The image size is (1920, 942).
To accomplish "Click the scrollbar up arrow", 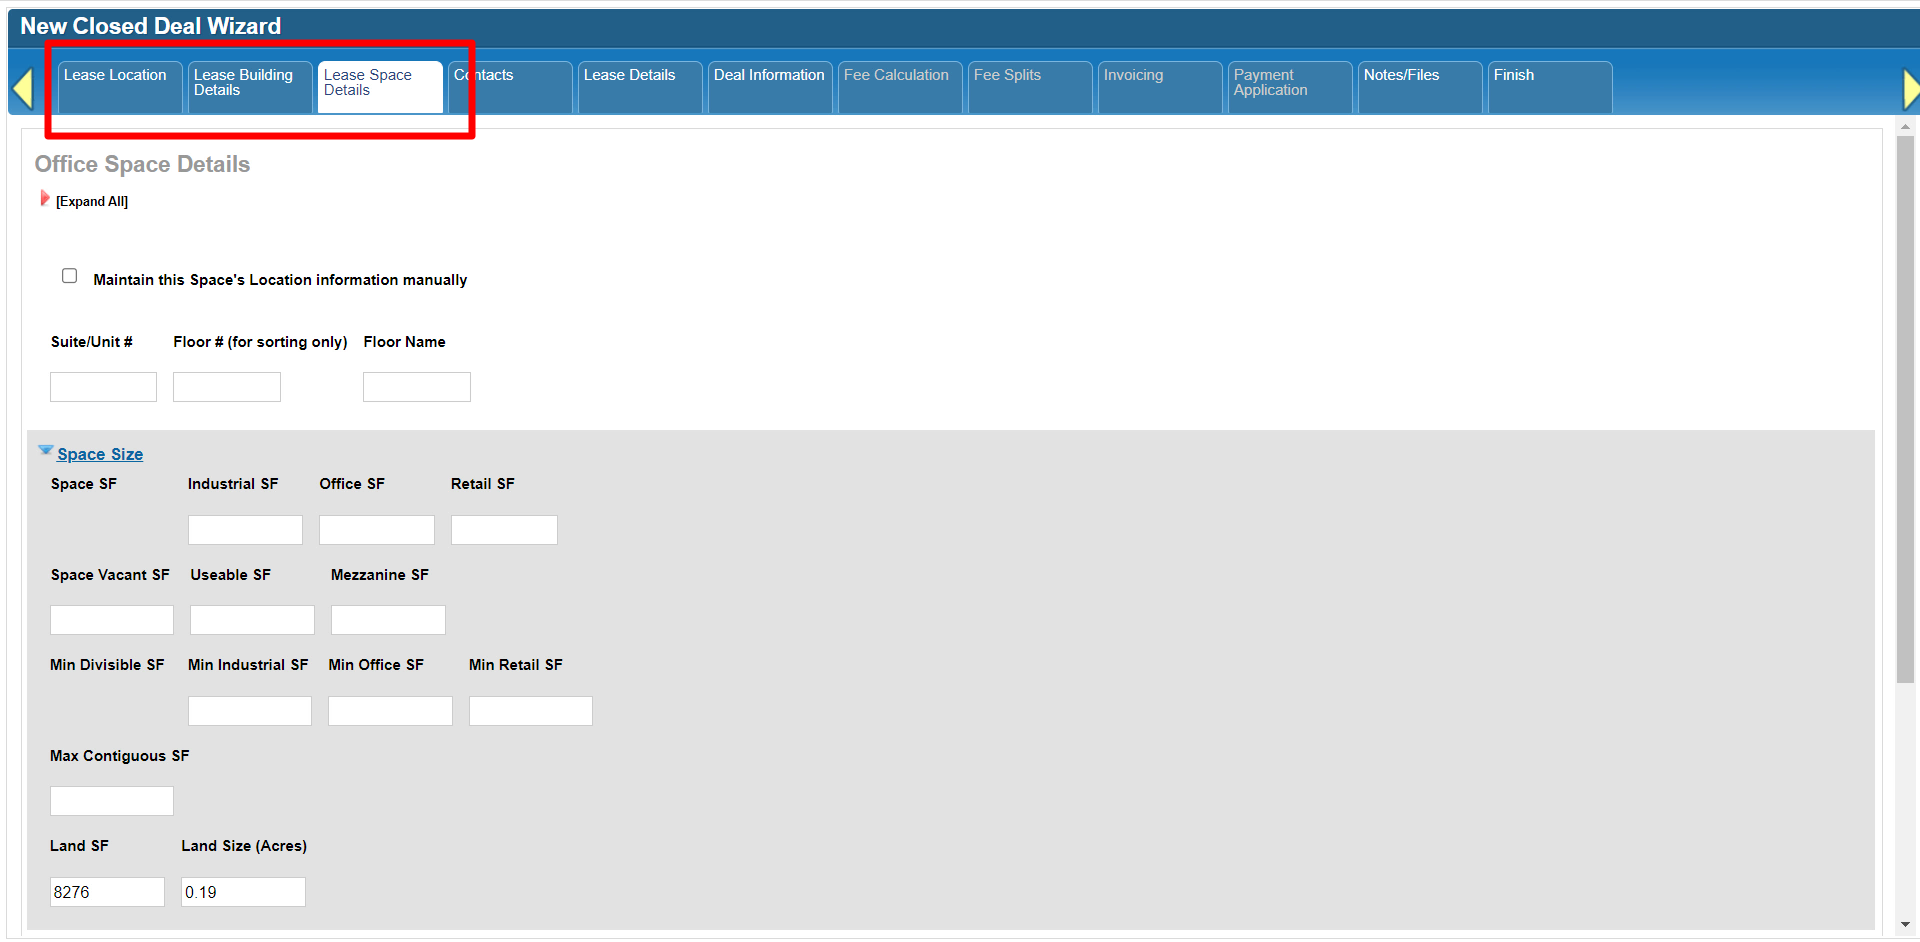I will [x=1905, y=127].
